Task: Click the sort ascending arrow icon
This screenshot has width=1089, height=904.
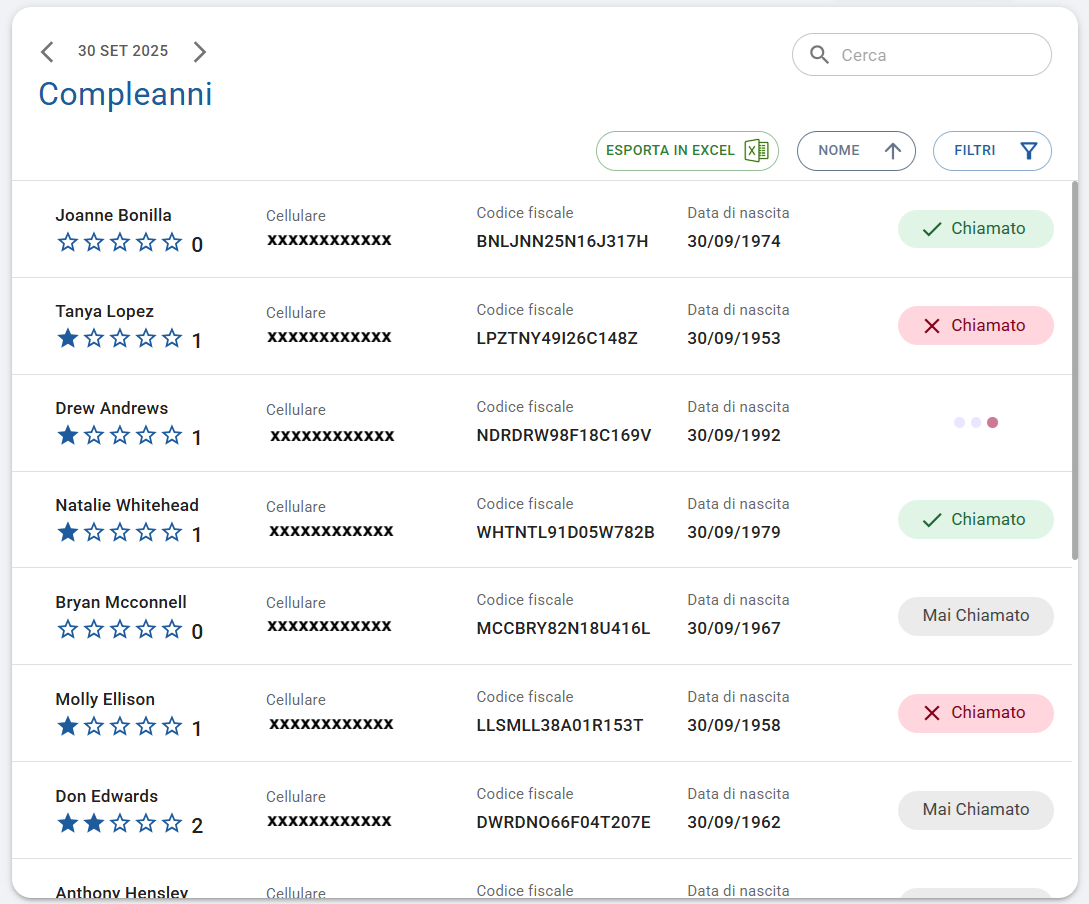Action: coord(893,151)
